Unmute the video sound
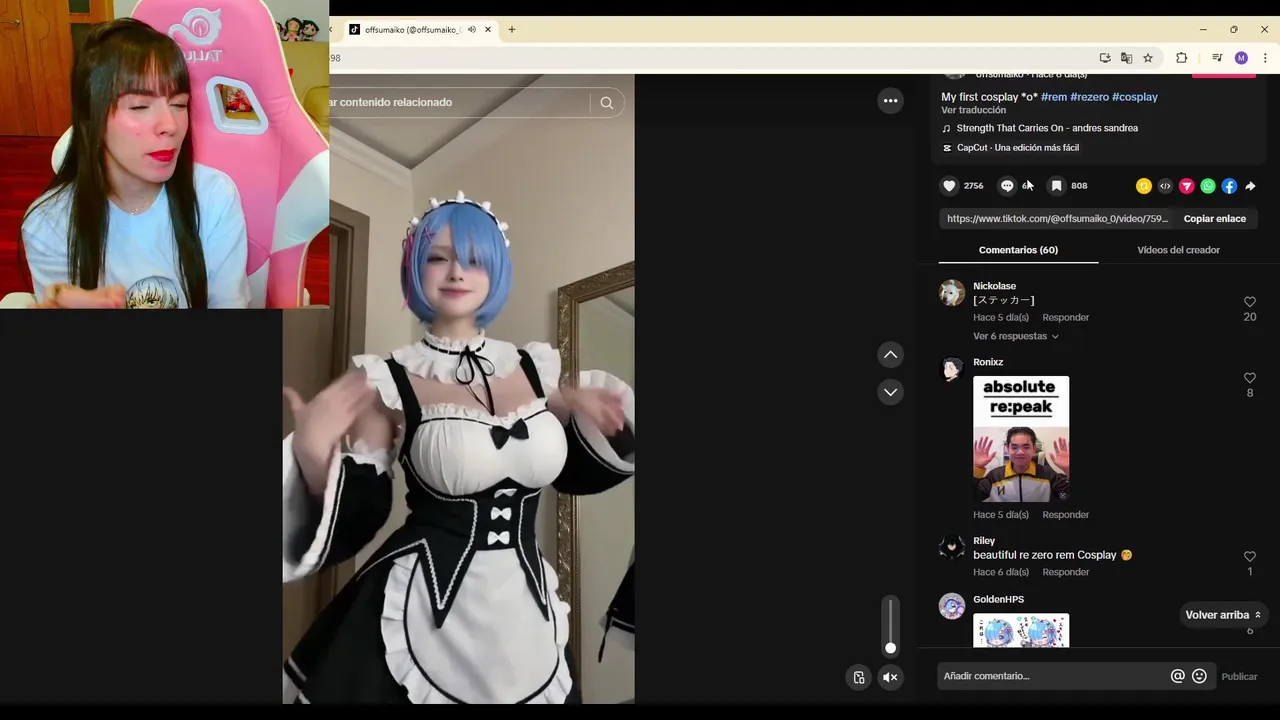This screenshot has width=1280, height=720. point(890,677)
